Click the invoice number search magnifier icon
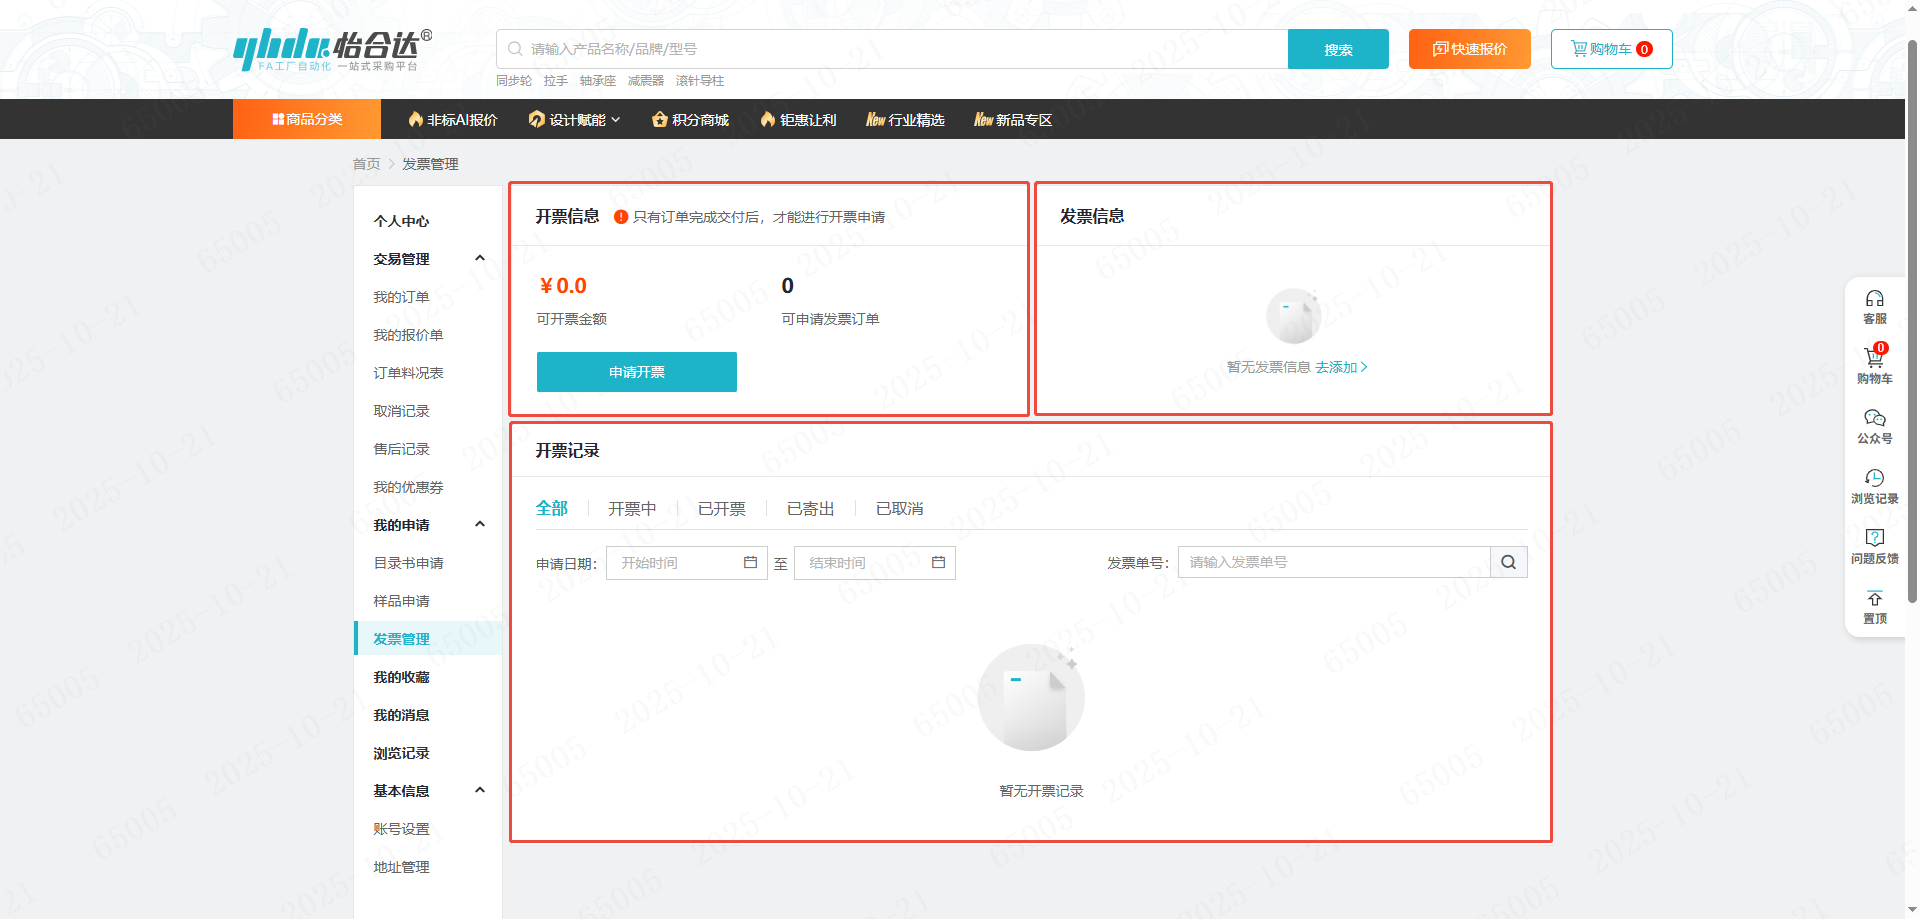1920x919 pixels. tap(1508, 562)
